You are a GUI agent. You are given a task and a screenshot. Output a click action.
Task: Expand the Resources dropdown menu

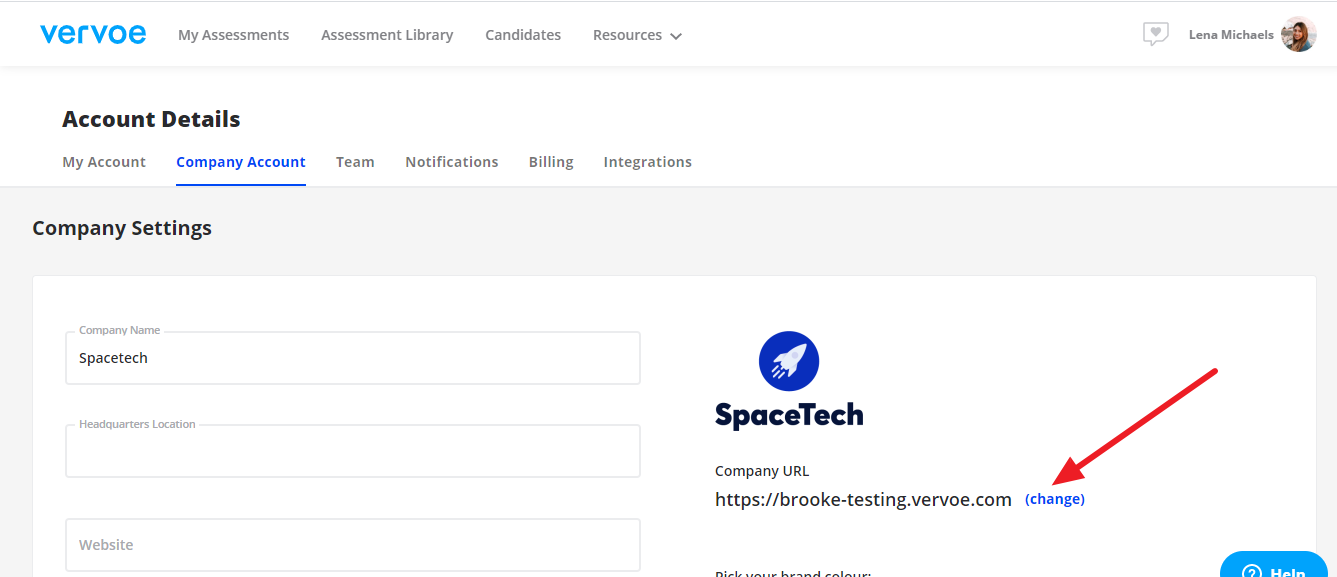point(637,35)
